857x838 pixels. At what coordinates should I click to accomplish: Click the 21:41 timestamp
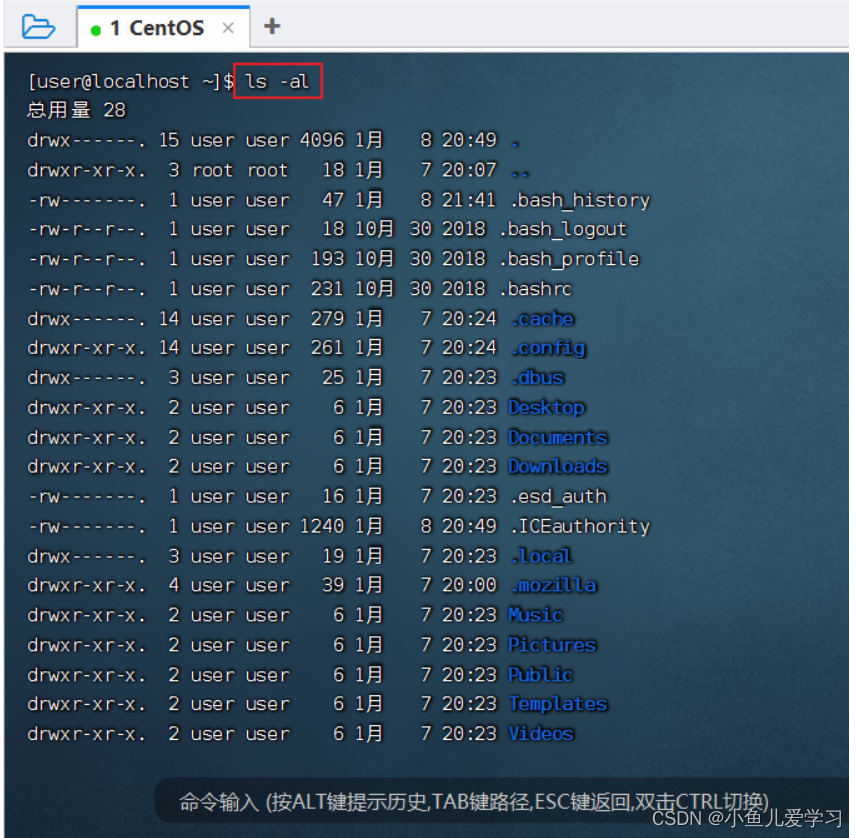click(x=469, y=200)
